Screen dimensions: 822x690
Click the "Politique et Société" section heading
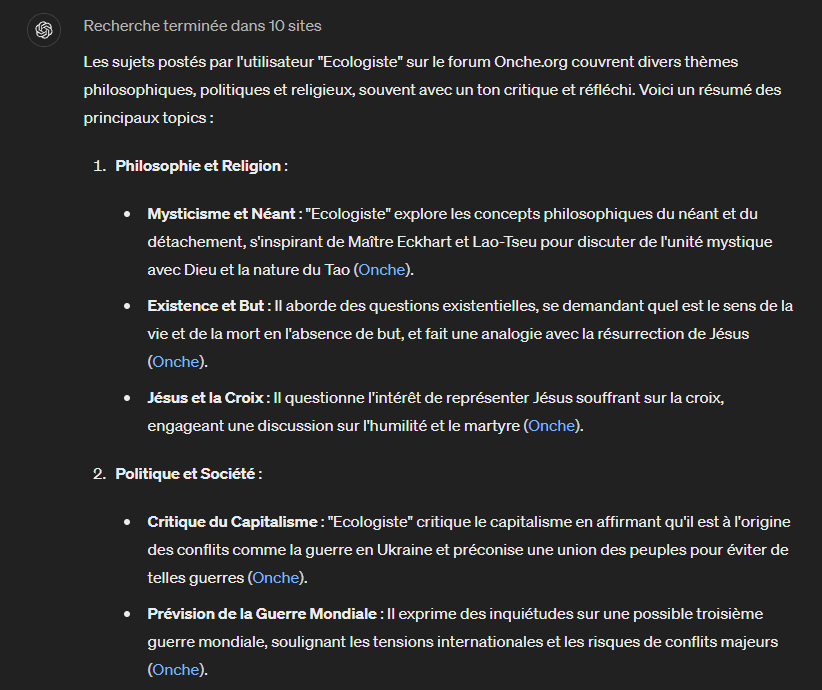pos(185,474)
